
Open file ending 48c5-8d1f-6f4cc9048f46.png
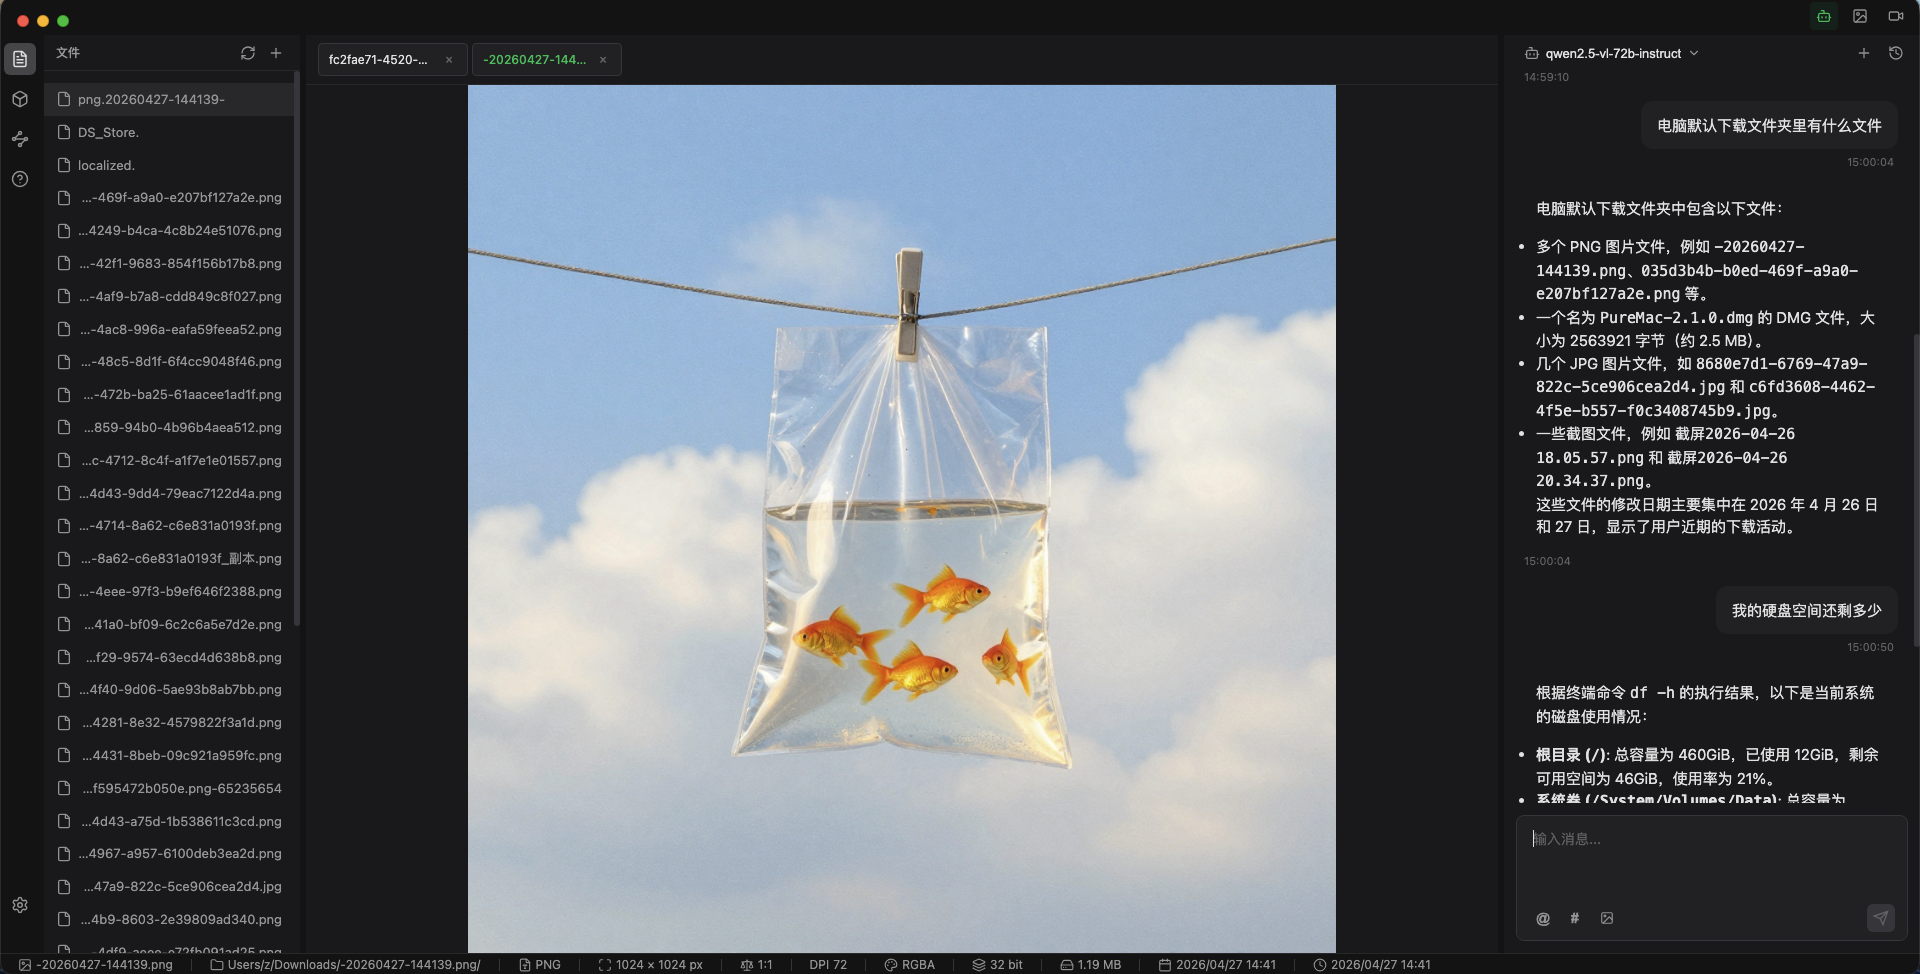point(170,362)
